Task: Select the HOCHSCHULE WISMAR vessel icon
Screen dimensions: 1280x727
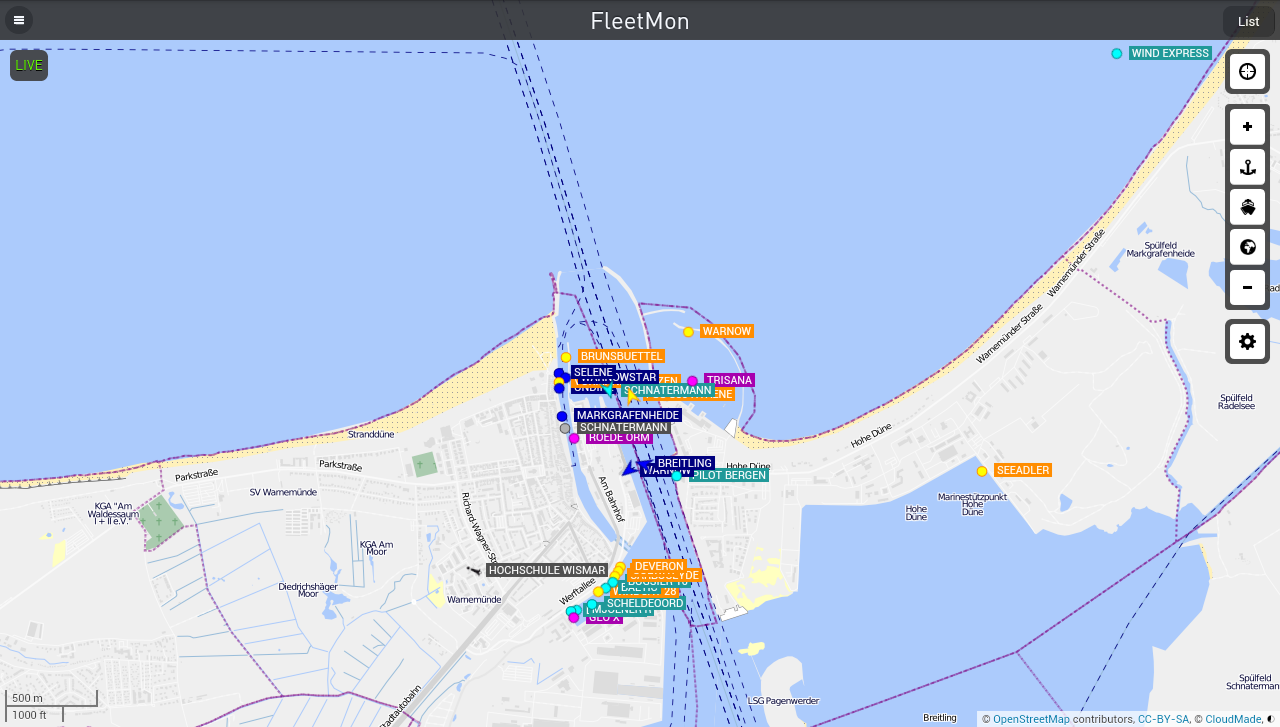Action: 473,570
